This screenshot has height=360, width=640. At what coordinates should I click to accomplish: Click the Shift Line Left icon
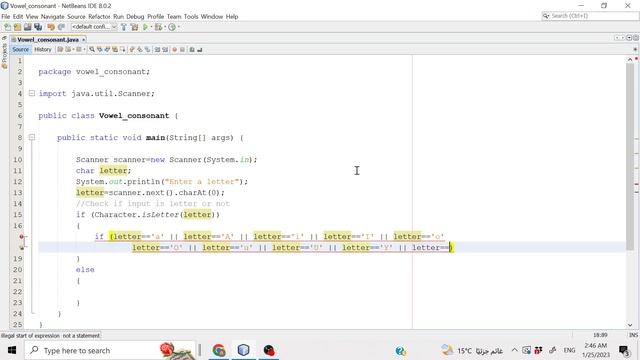coord(157,49)
